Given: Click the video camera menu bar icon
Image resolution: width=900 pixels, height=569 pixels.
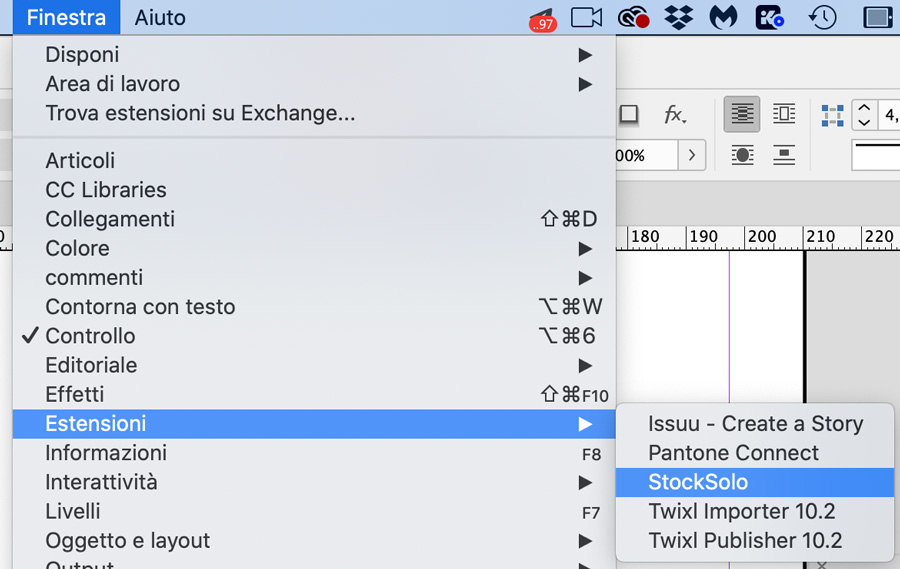Looking at the screenshot, I should coord(587,18).
